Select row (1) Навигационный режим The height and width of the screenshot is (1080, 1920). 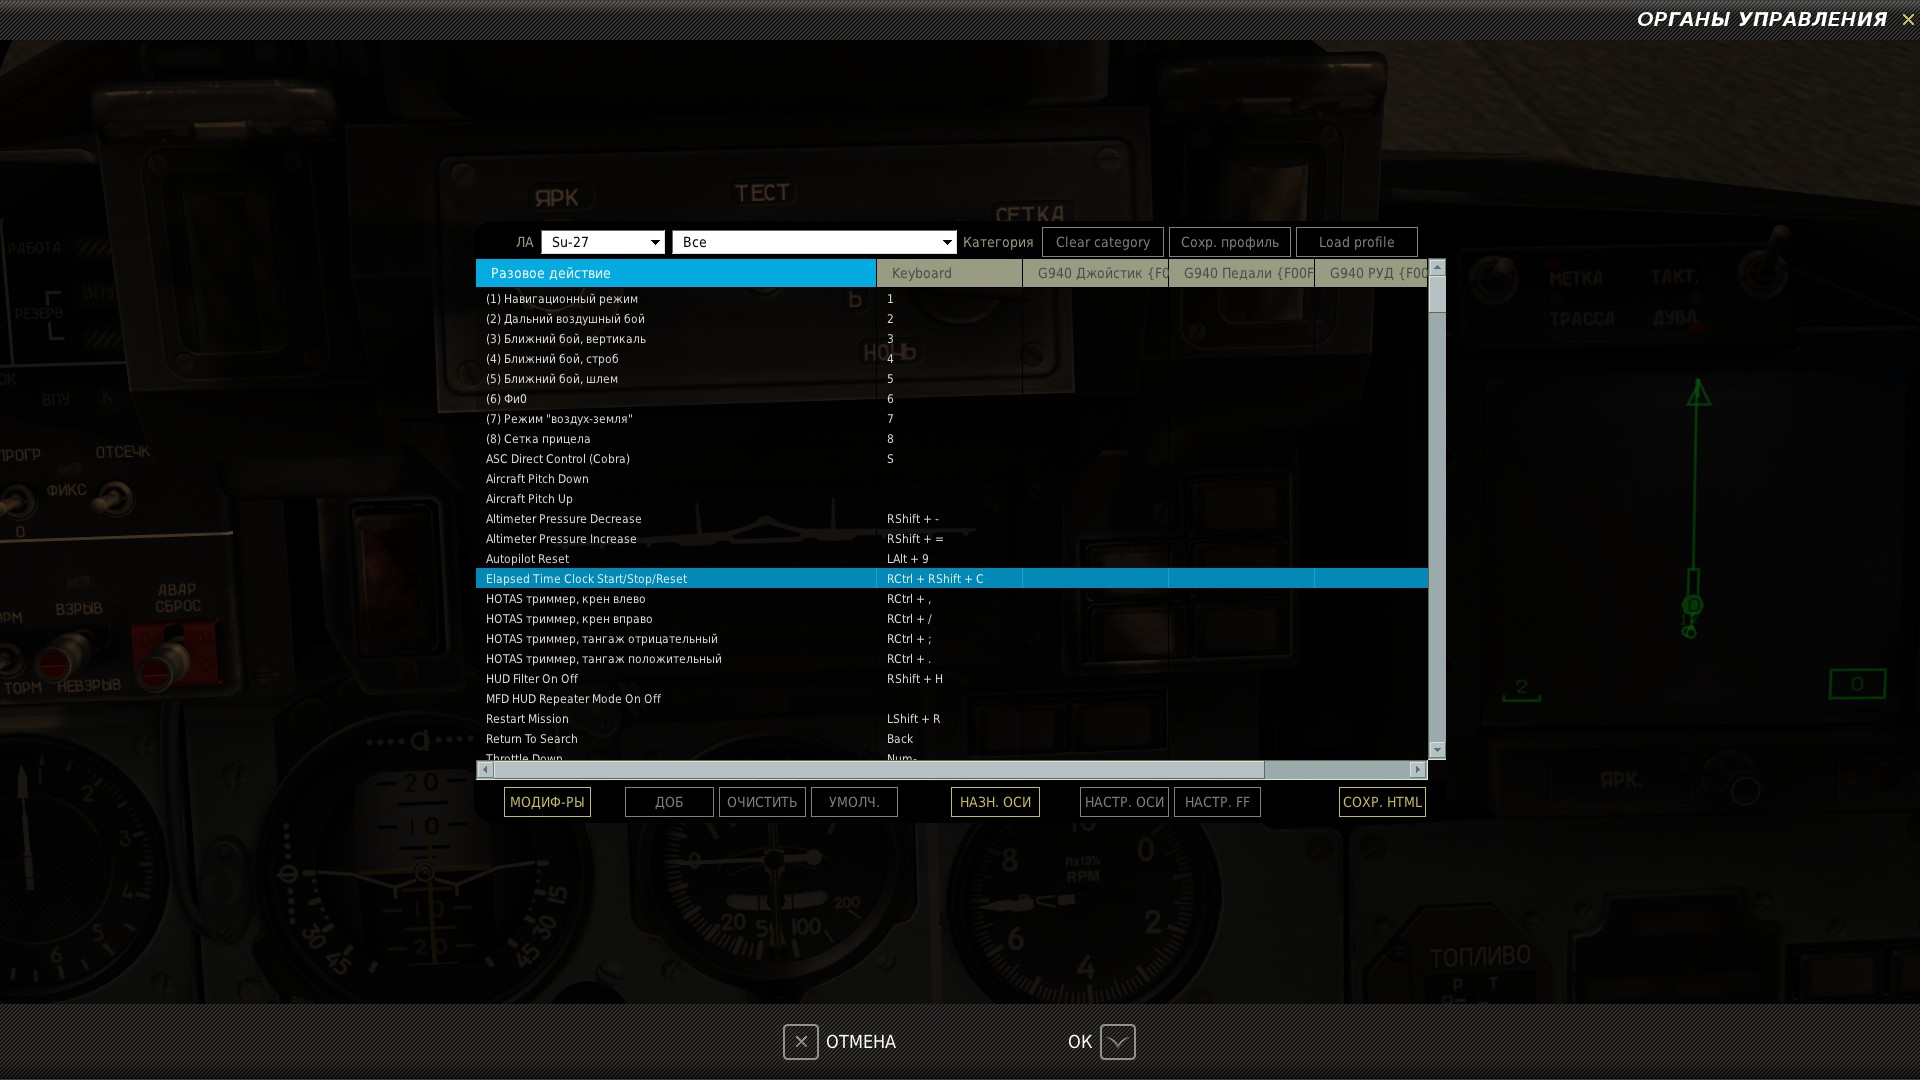tap(952, 299)
